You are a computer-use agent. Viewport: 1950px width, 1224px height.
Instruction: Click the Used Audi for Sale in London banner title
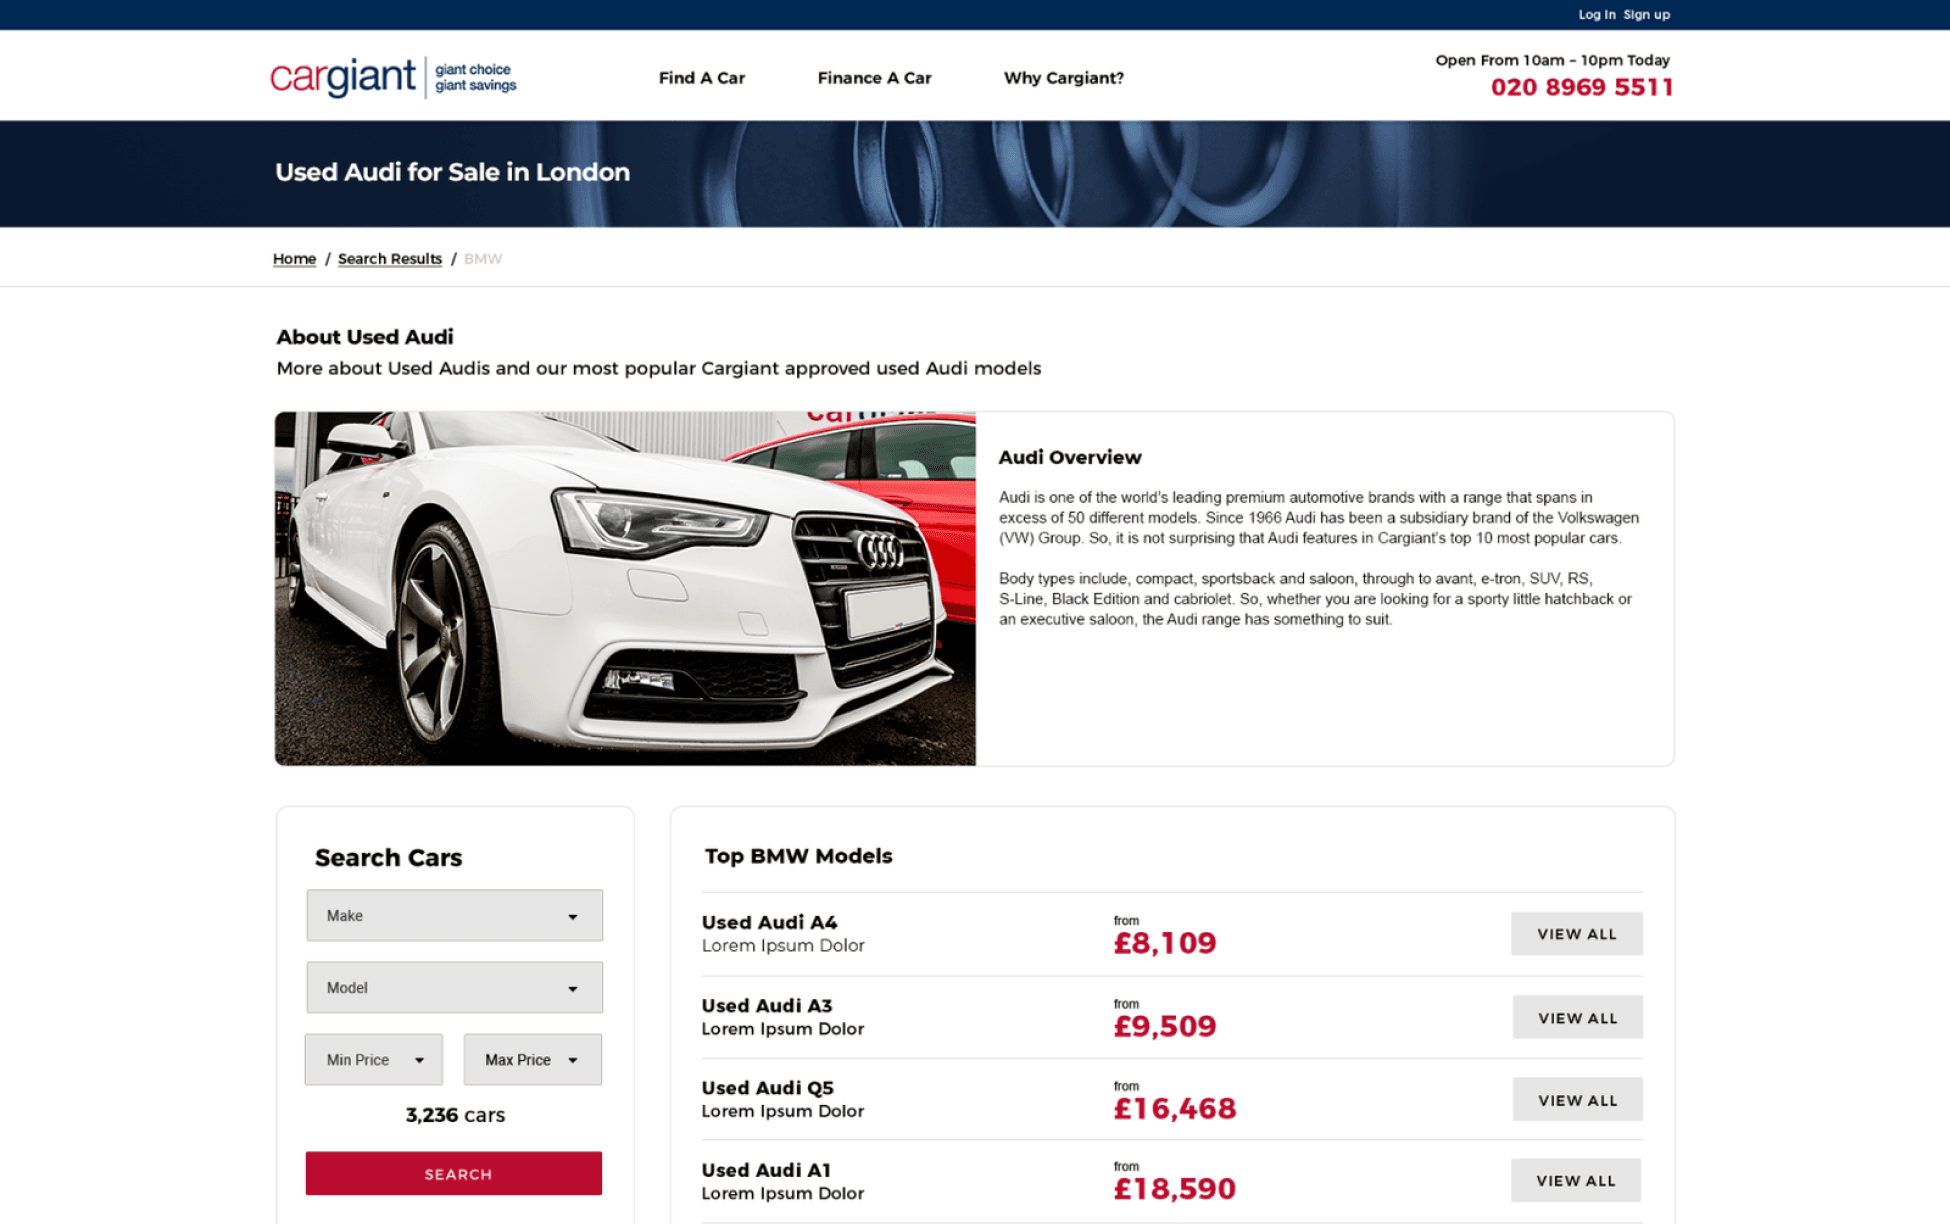[452, 172]
